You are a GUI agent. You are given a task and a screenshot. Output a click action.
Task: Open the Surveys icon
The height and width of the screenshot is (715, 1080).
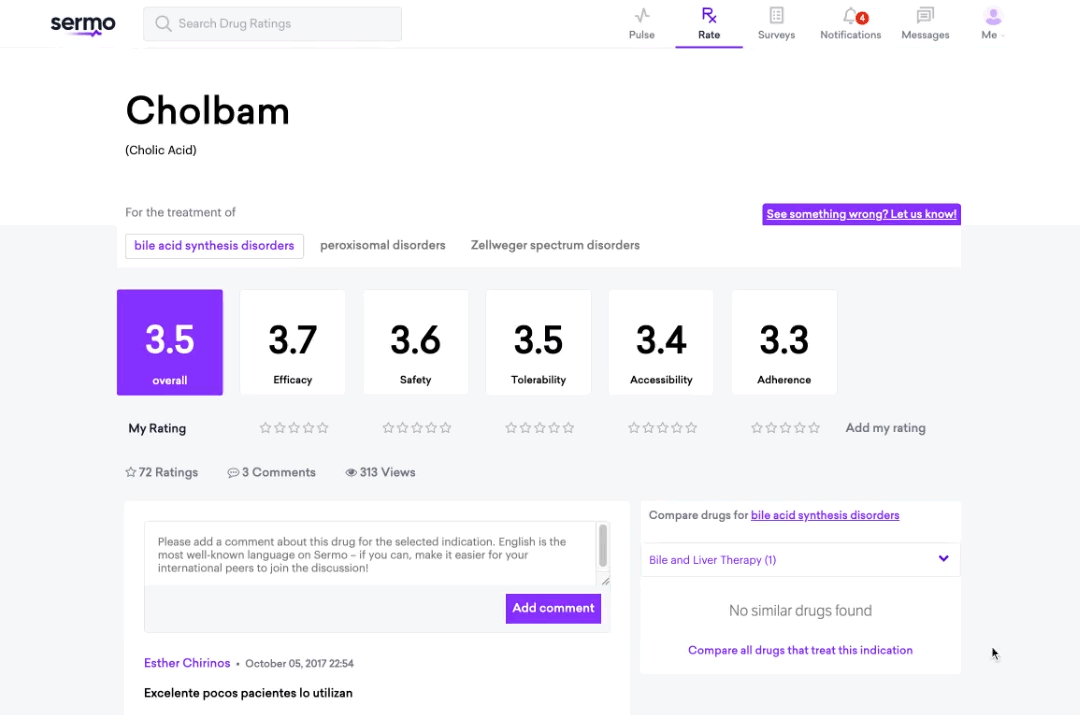pos(776,15)
